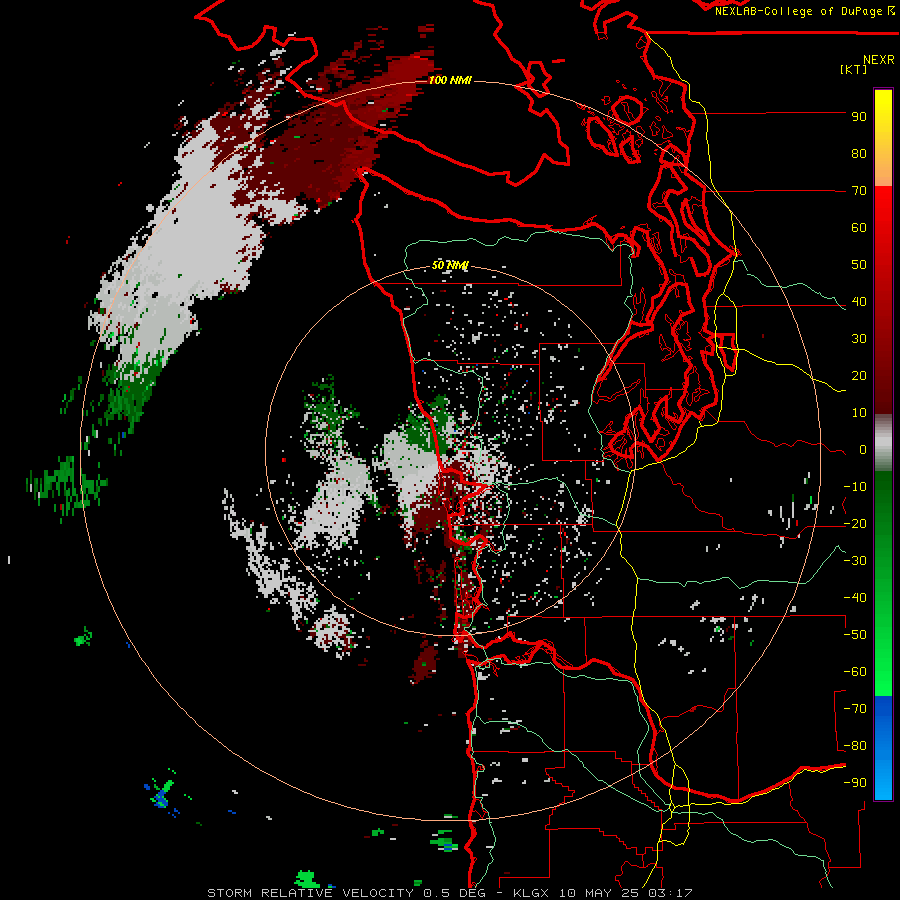Click the 60 value on the velocity scale
900x900 pixels.
[859, 227]
